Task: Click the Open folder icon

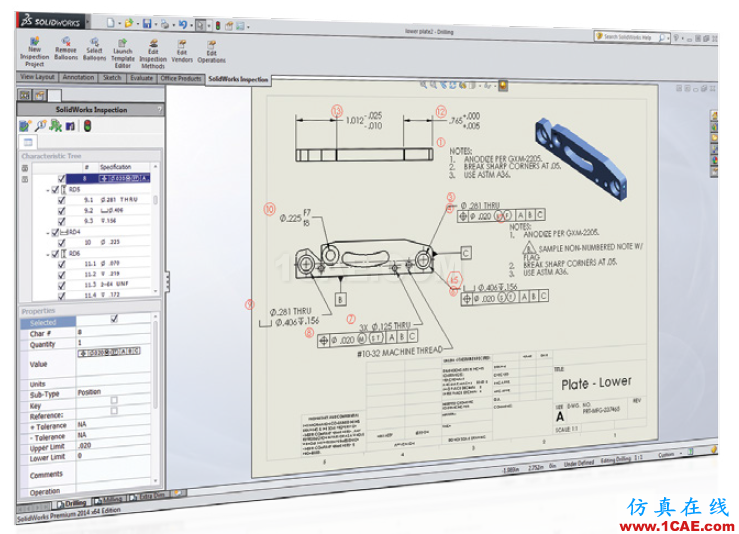Action: pos(128,23)
